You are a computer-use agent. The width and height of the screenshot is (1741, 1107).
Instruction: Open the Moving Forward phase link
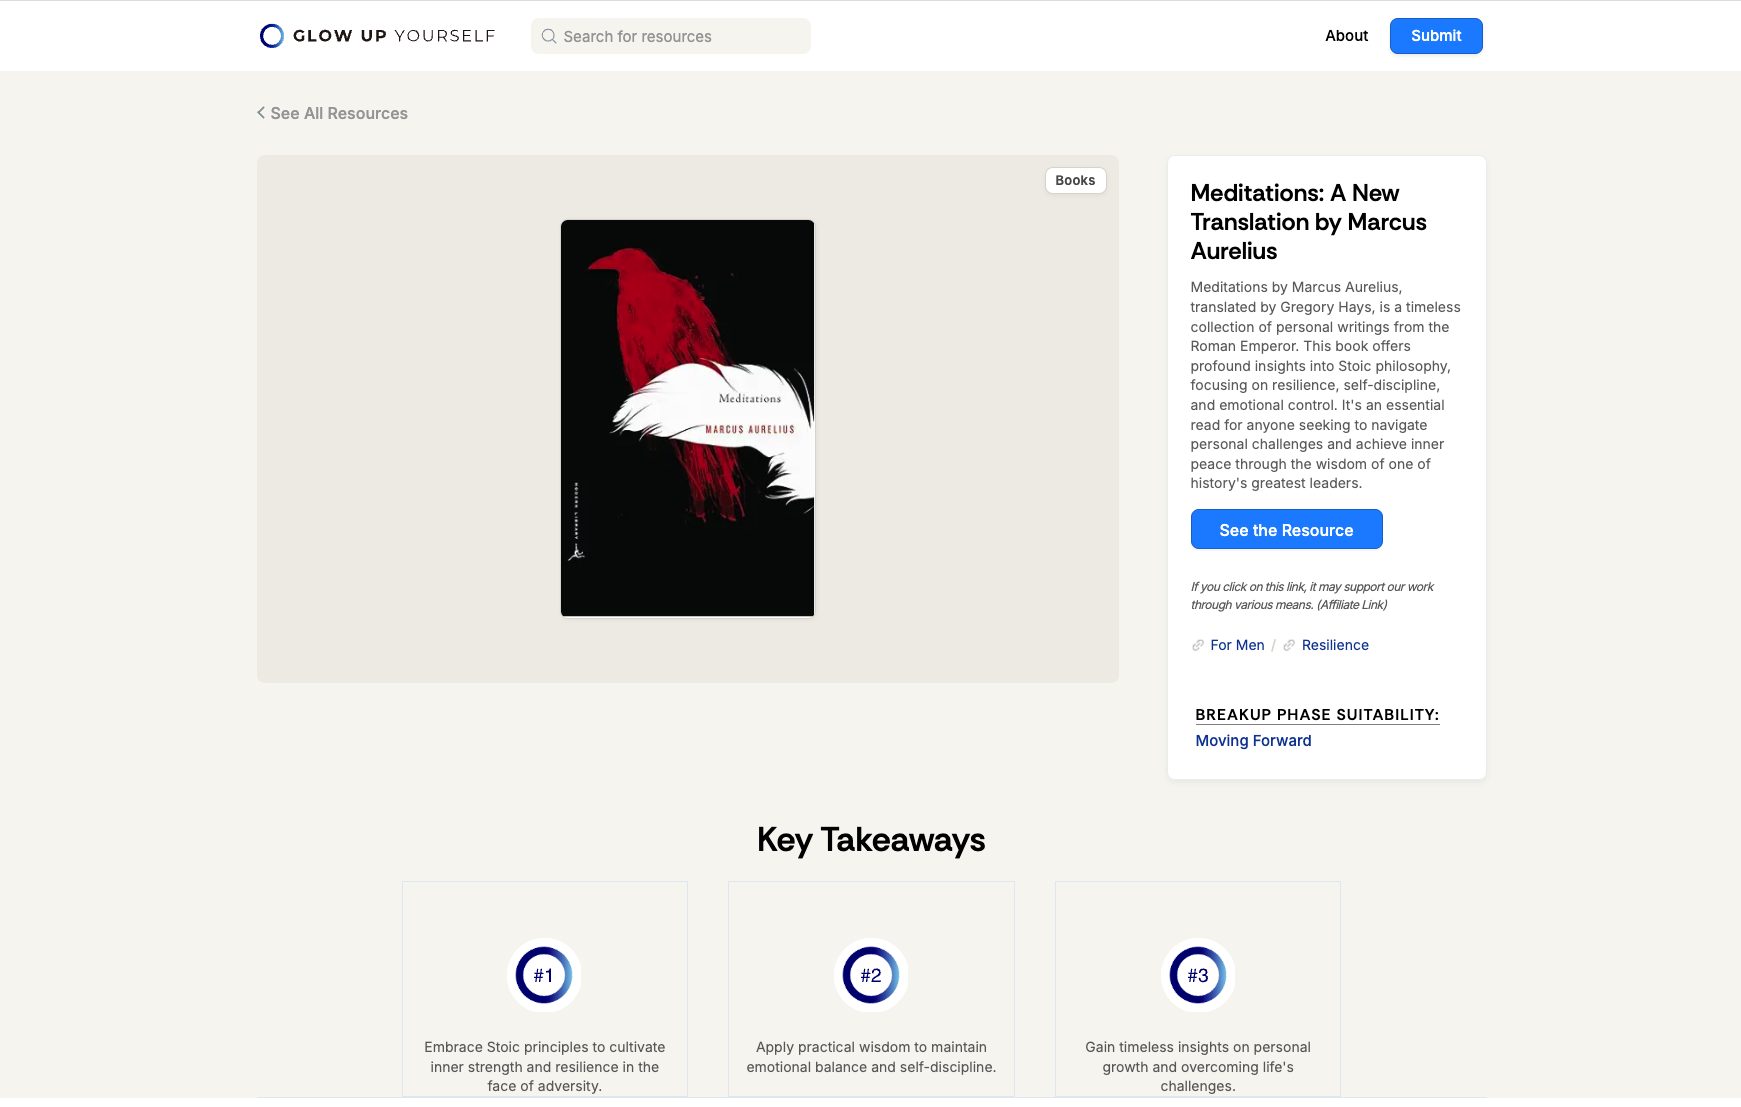point(1253,740)
